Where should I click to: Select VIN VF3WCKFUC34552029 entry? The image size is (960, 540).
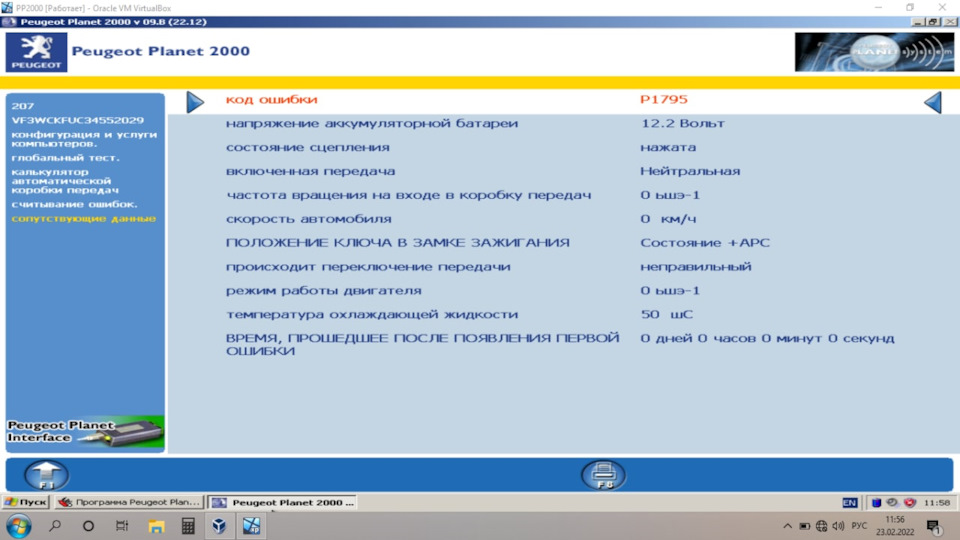[78, 120]
